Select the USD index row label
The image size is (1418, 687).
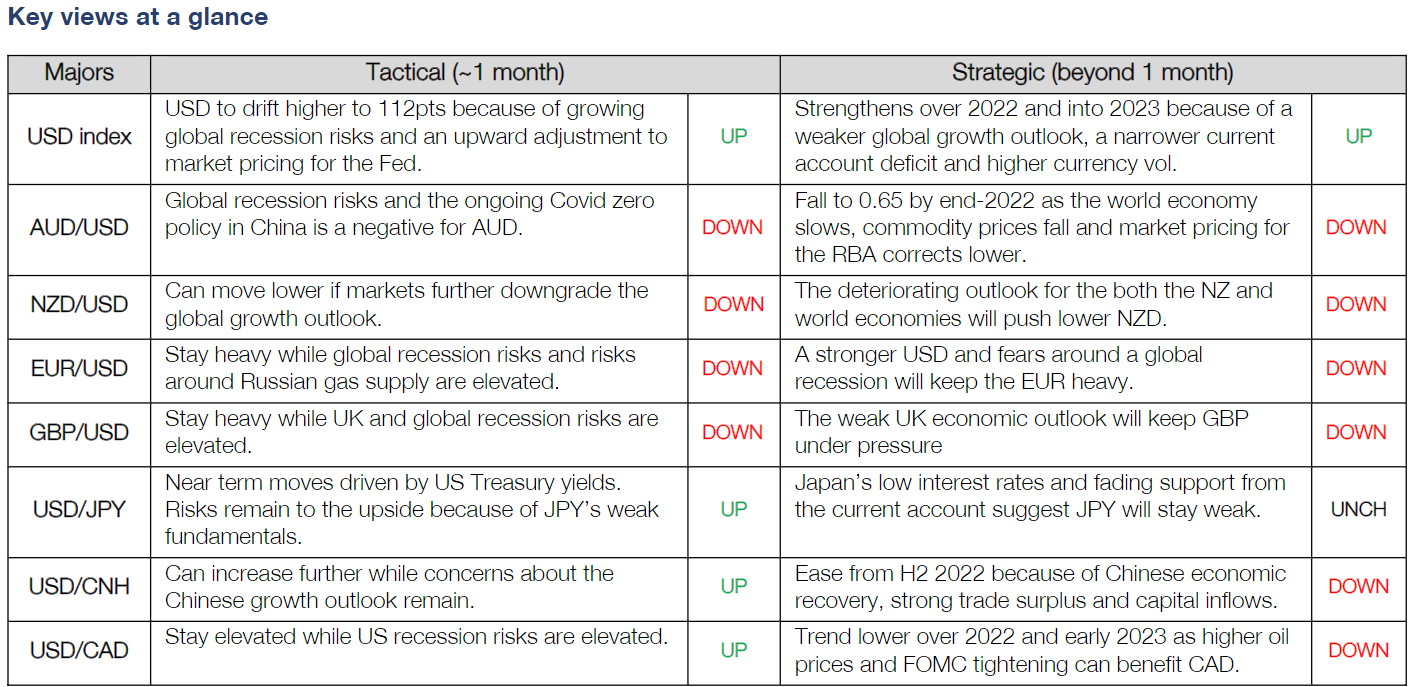point(79,137)
